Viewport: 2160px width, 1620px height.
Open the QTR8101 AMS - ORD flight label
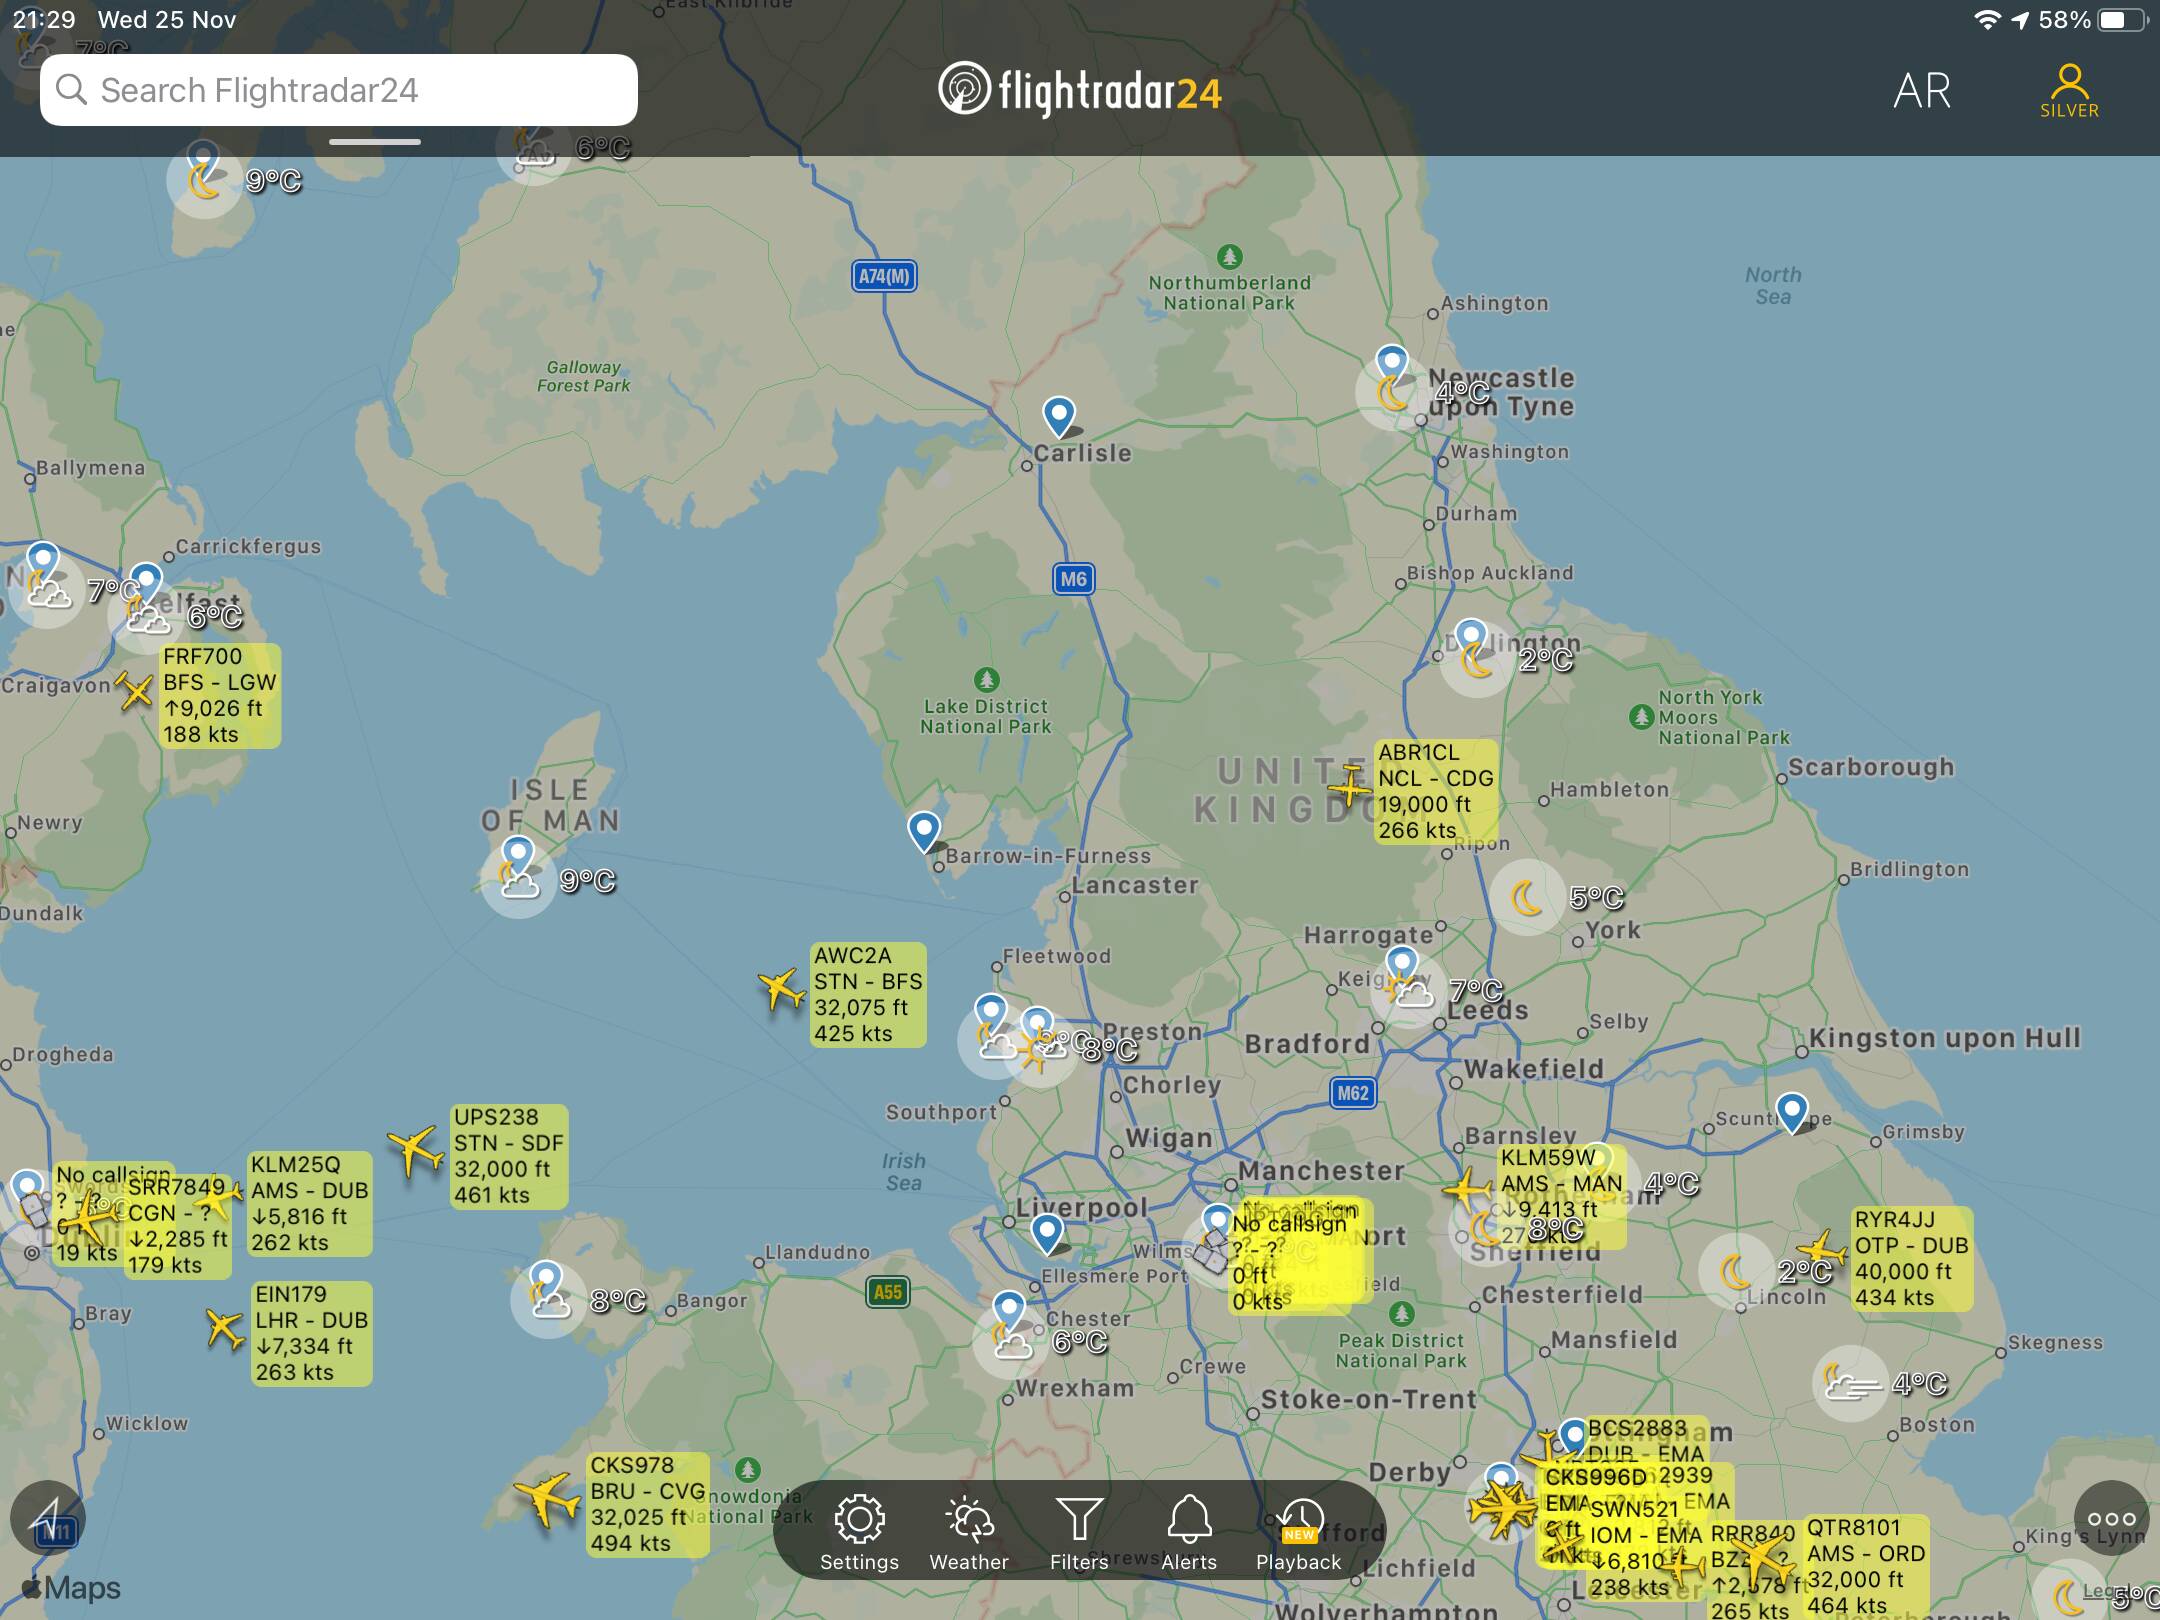[1866, 1567]
